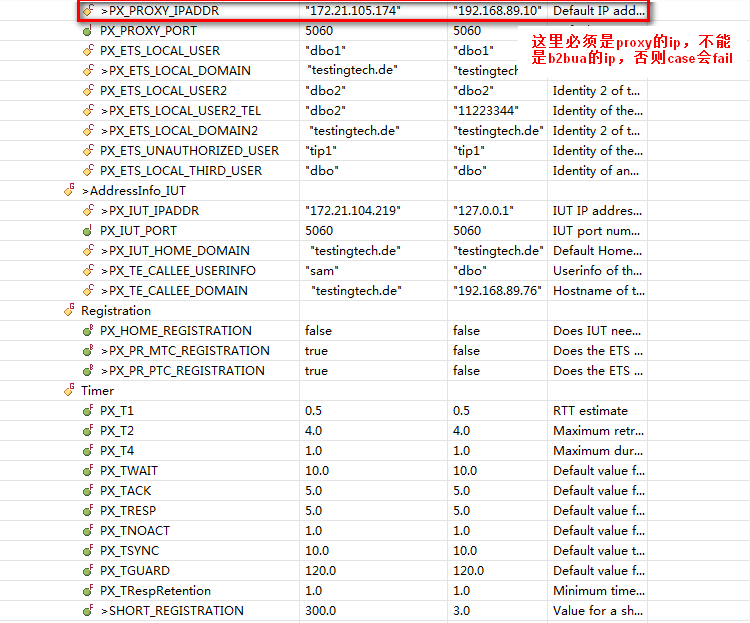Image resolution: width=750 pixels, height=623 pixels.
Task: Select the AddressInfo_IUT tree group
Action: [133, 191]
